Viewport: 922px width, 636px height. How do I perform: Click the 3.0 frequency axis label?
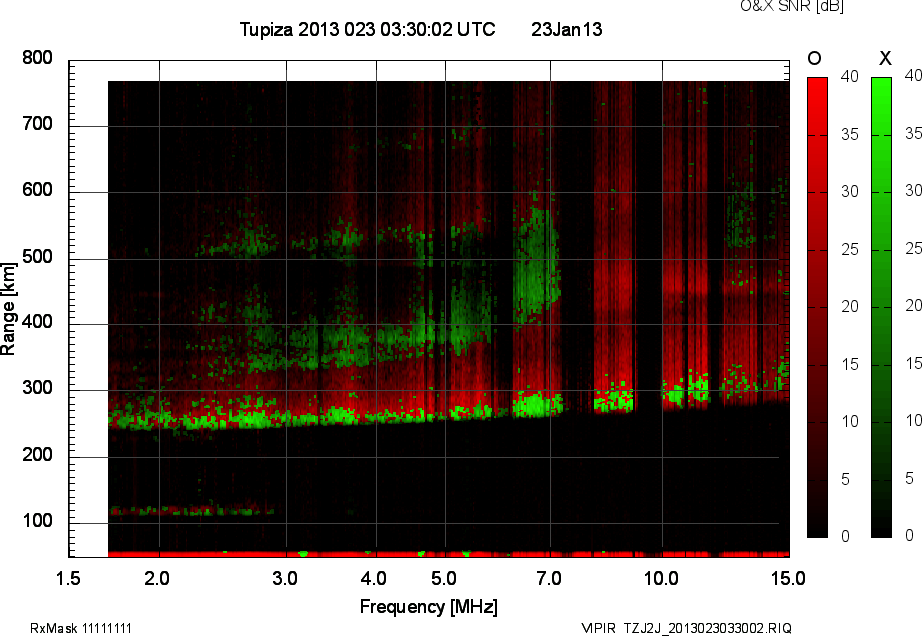coord(285,579)
